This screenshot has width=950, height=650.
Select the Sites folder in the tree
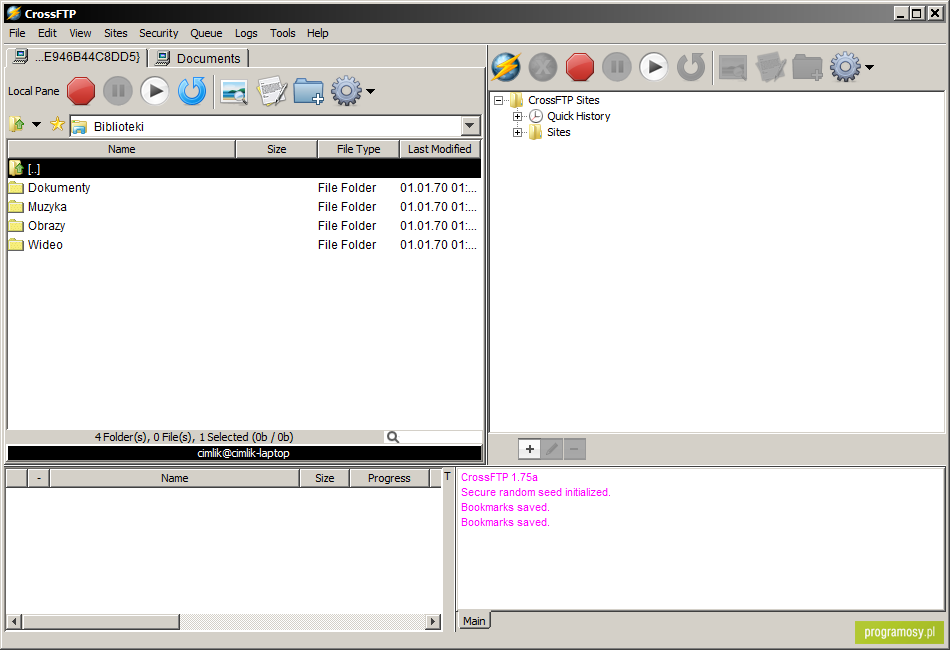tap(559, 133)
